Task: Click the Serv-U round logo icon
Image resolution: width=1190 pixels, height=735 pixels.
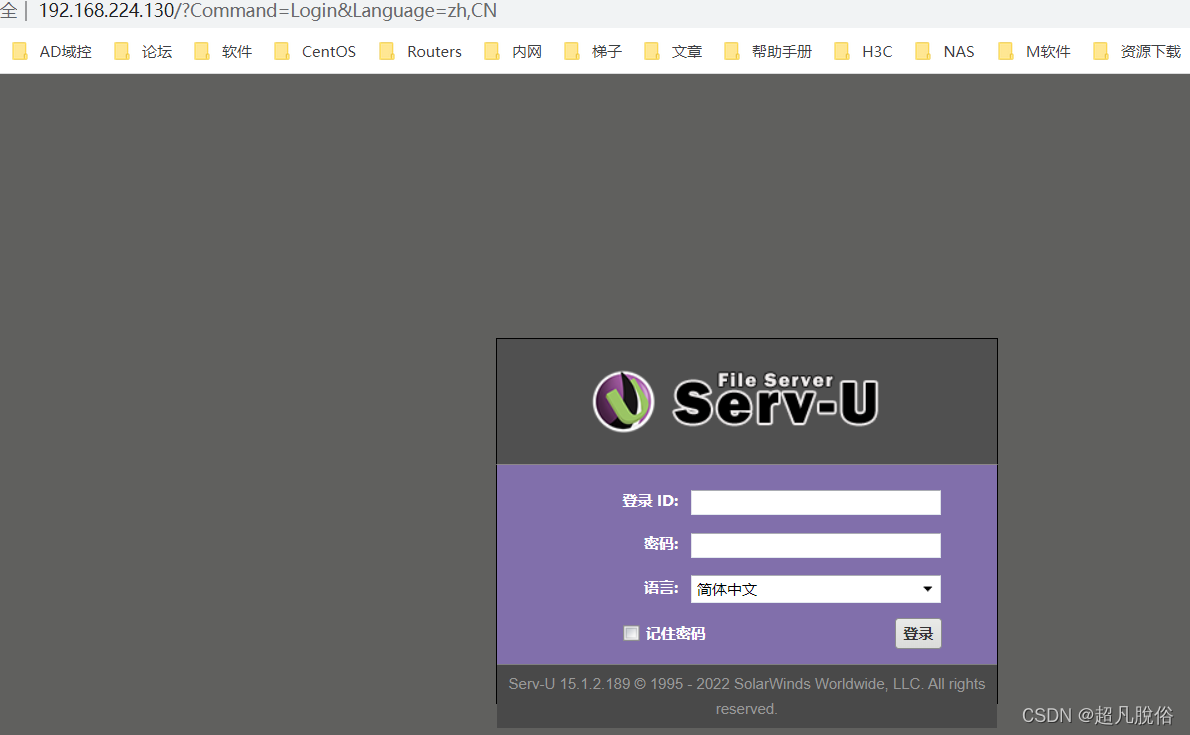Action: click(623, 401)
